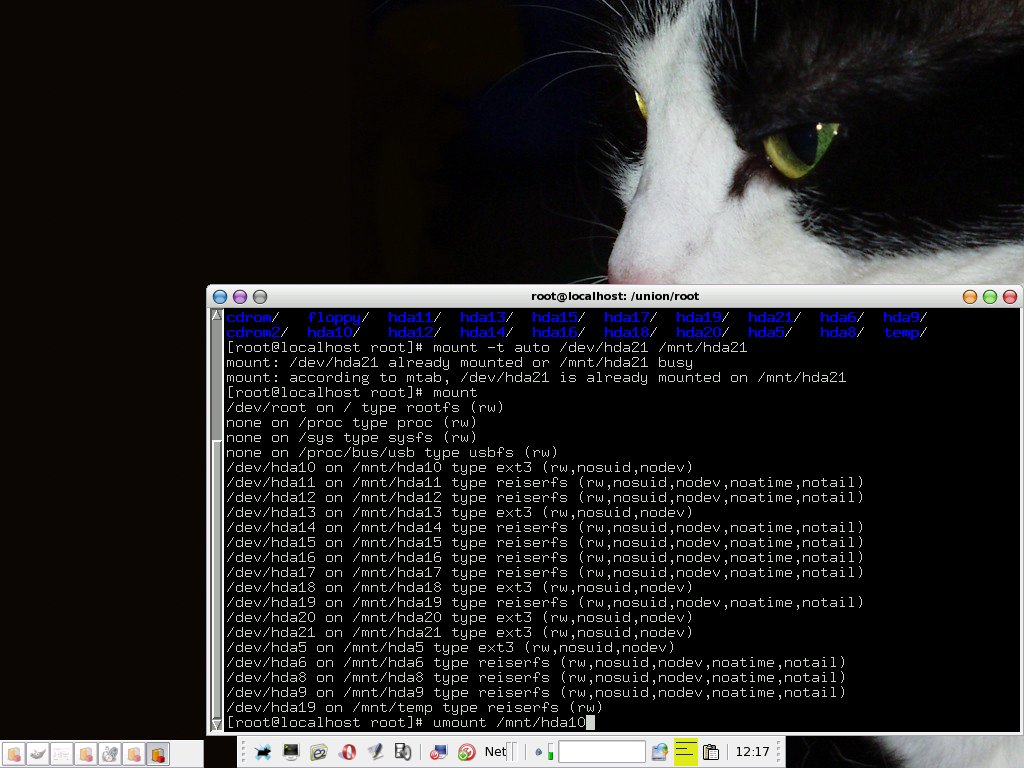Click the terminal scrollbar thumb

217,579
